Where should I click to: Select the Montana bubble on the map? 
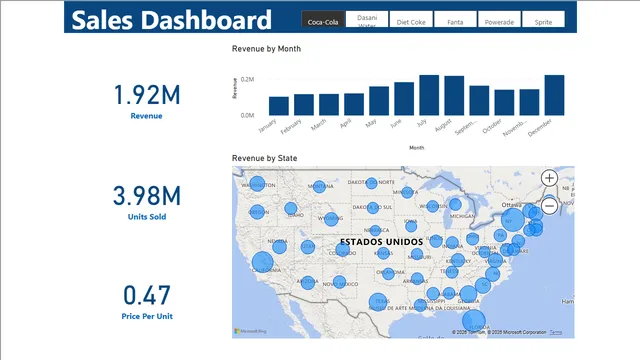tap(319, 187)
